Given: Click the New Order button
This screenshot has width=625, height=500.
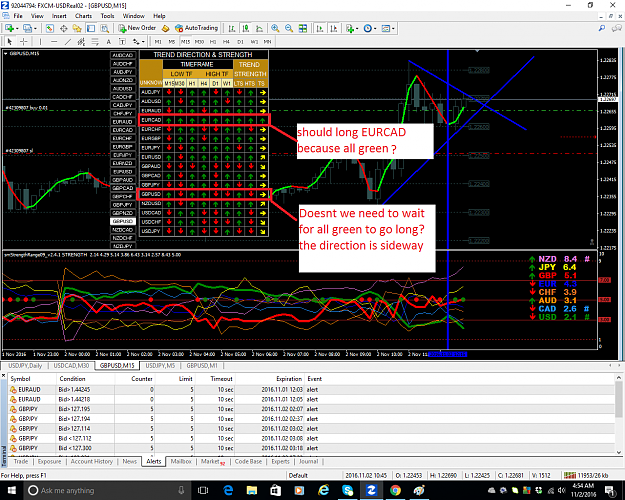Looking at the screenshot, I should point(137,28).
